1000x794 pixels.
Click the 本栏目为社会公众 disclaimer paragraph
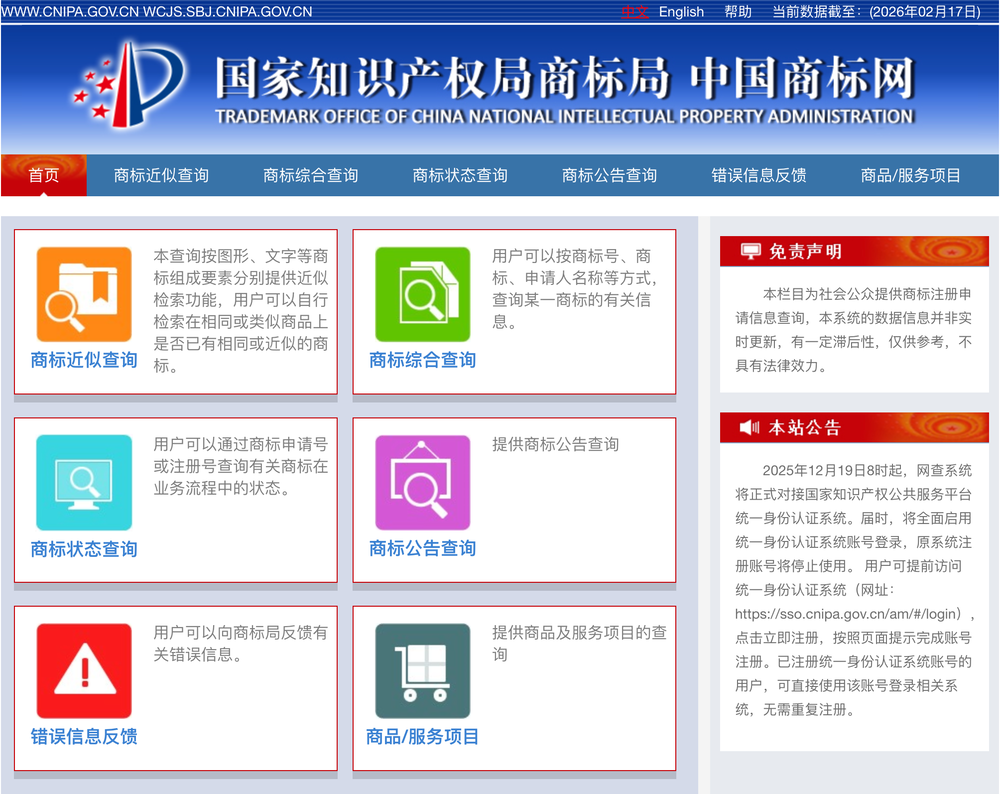click(x=853, y=330)
